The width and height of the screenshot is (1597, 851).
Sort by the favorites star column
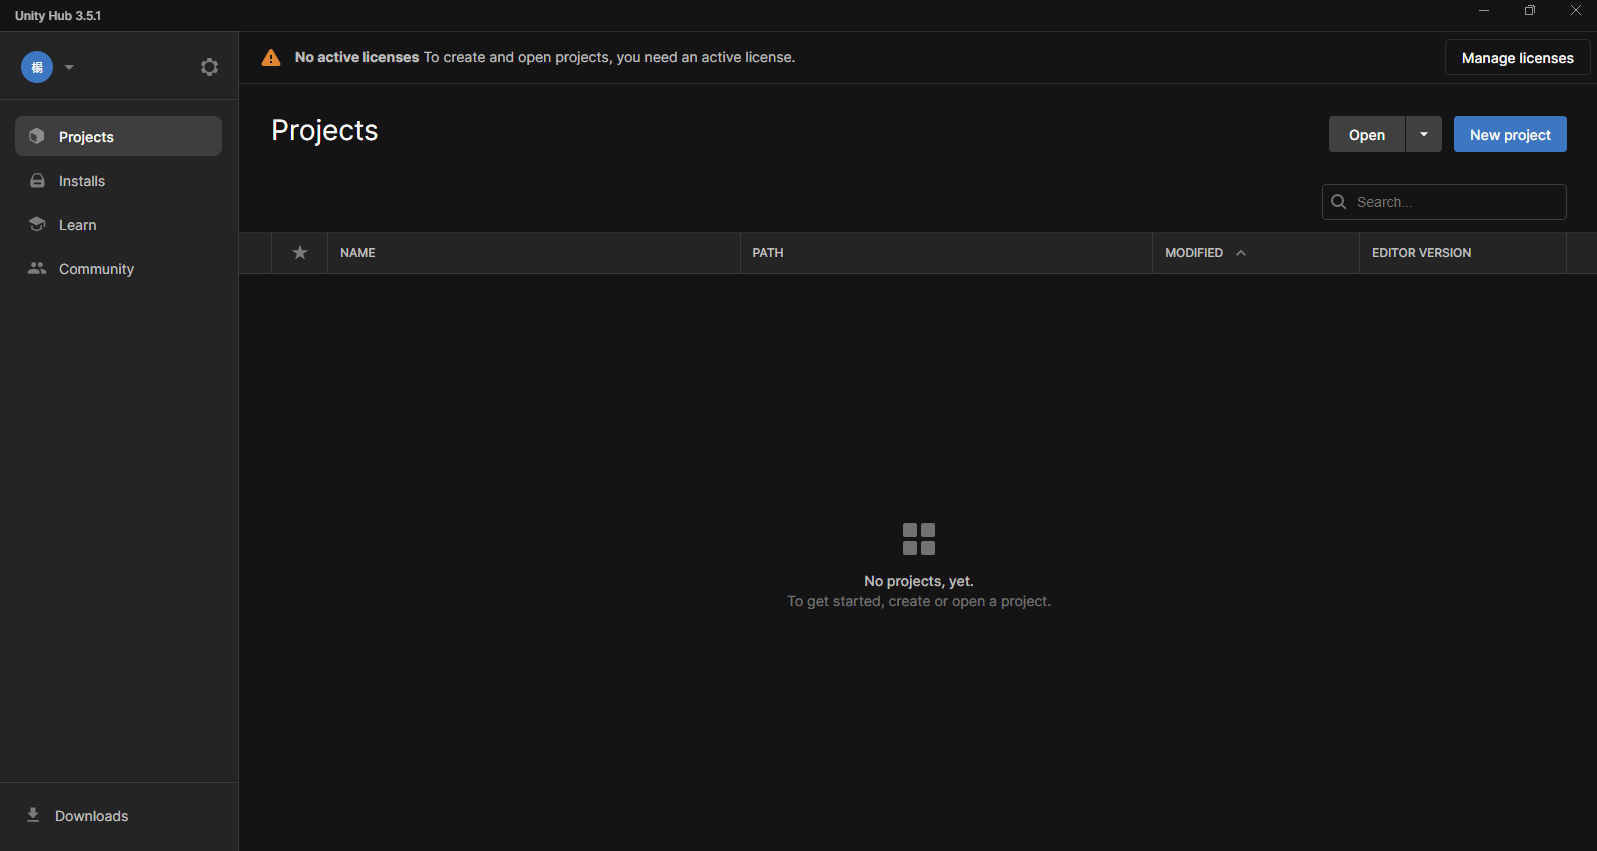click(300, 253)
